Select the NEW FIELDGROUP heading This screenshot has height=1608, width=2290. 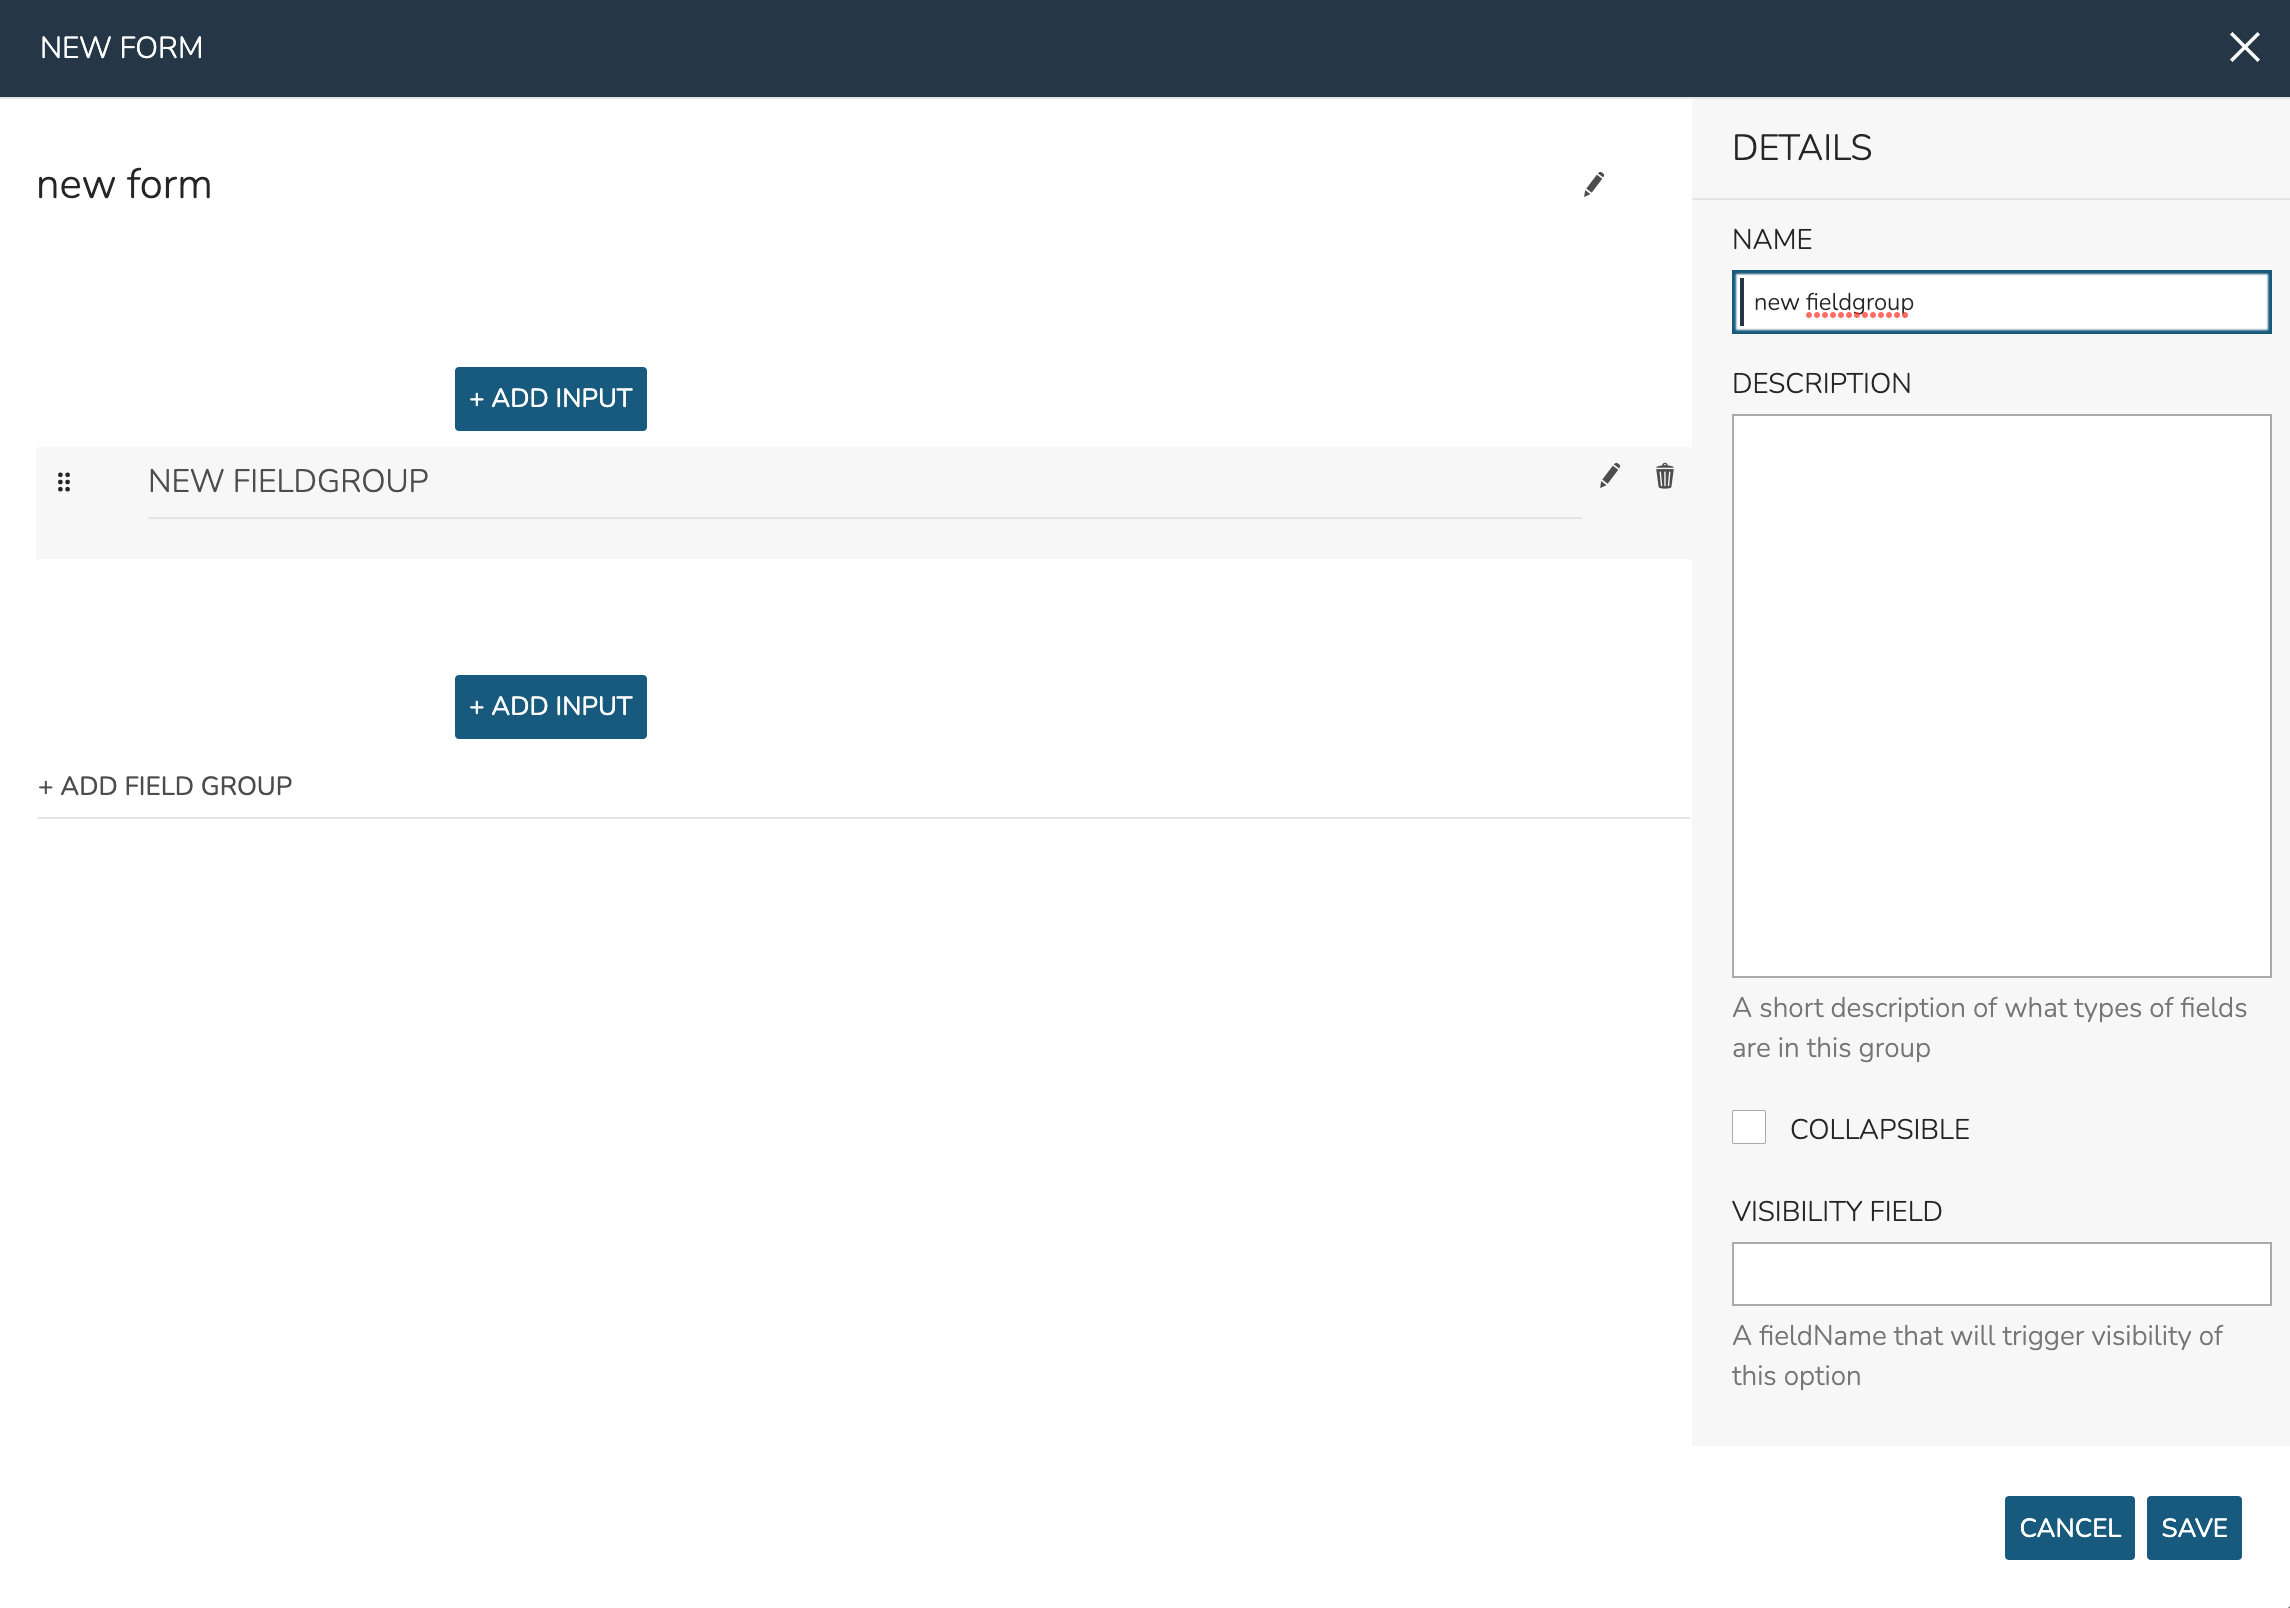[x=288, y=481]
